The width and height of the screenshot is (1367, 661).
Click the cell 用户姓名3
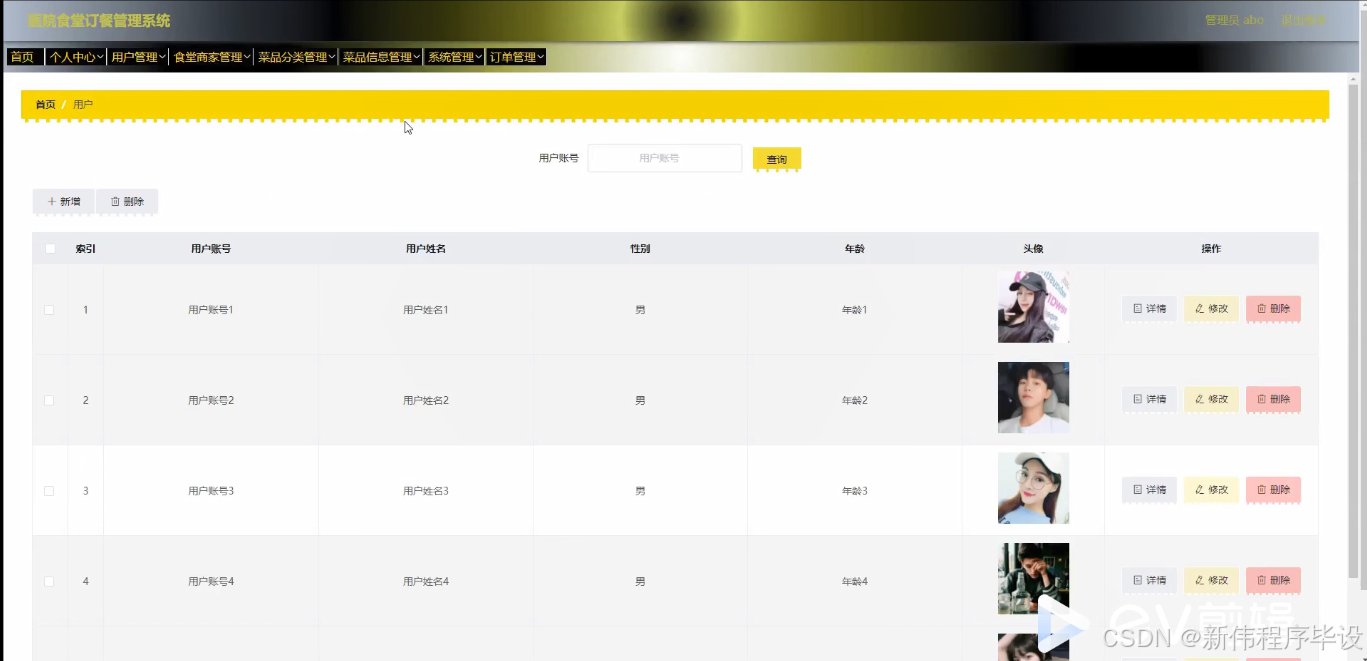tap(426, 491)
